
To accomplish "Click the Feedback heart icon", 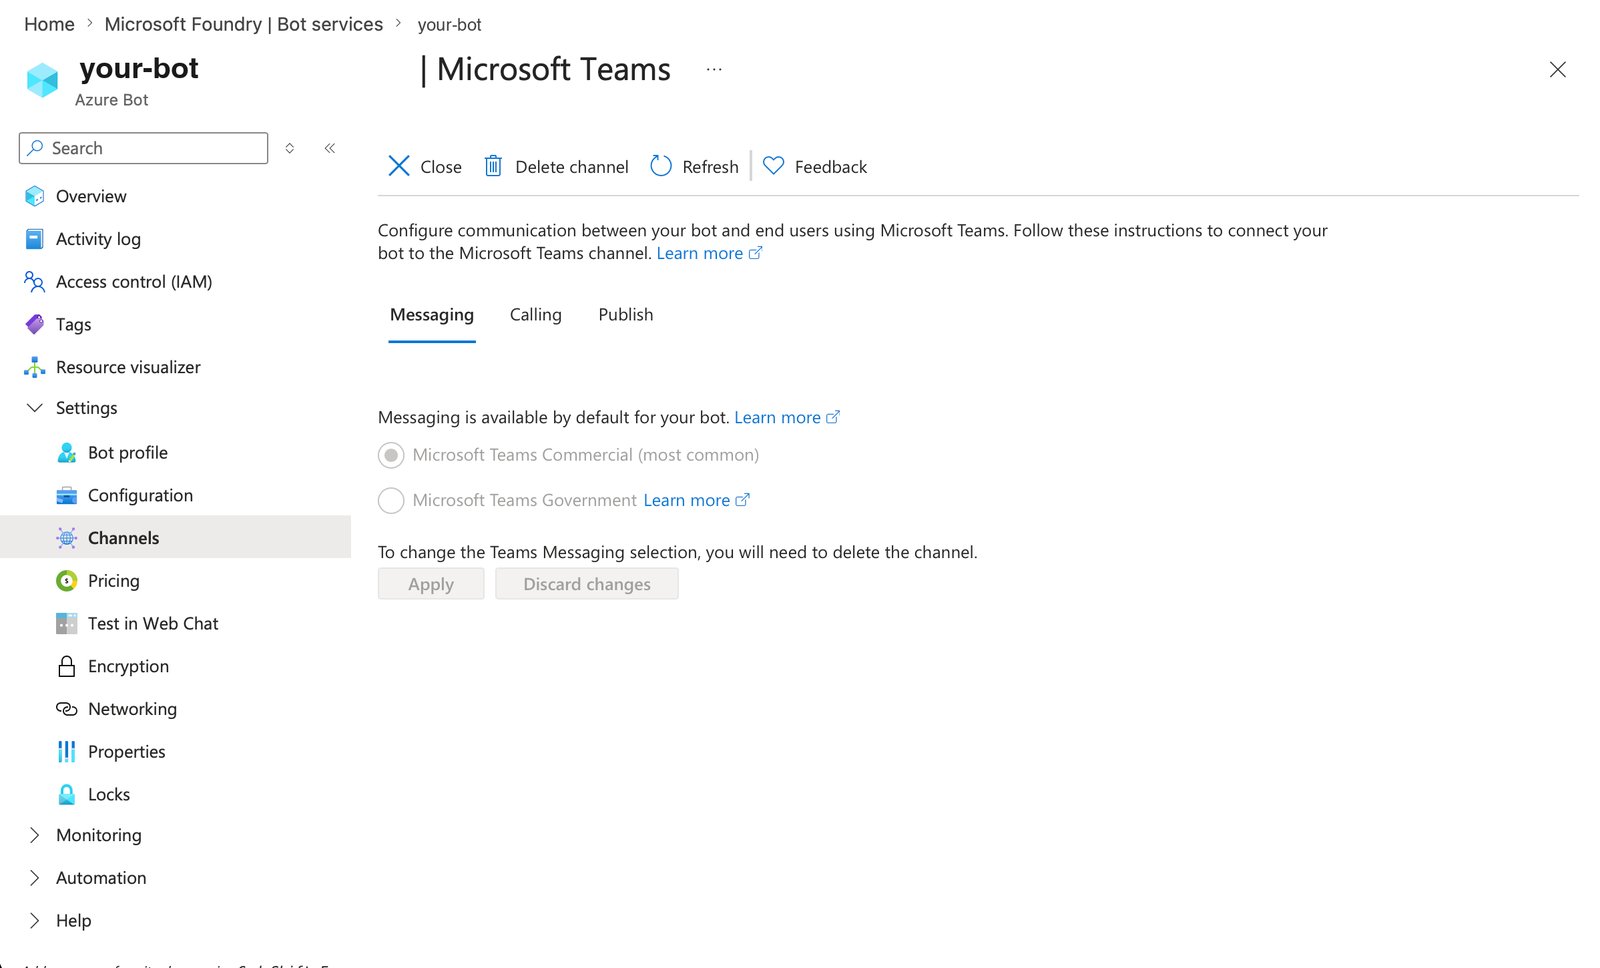I will pos(774,166).
